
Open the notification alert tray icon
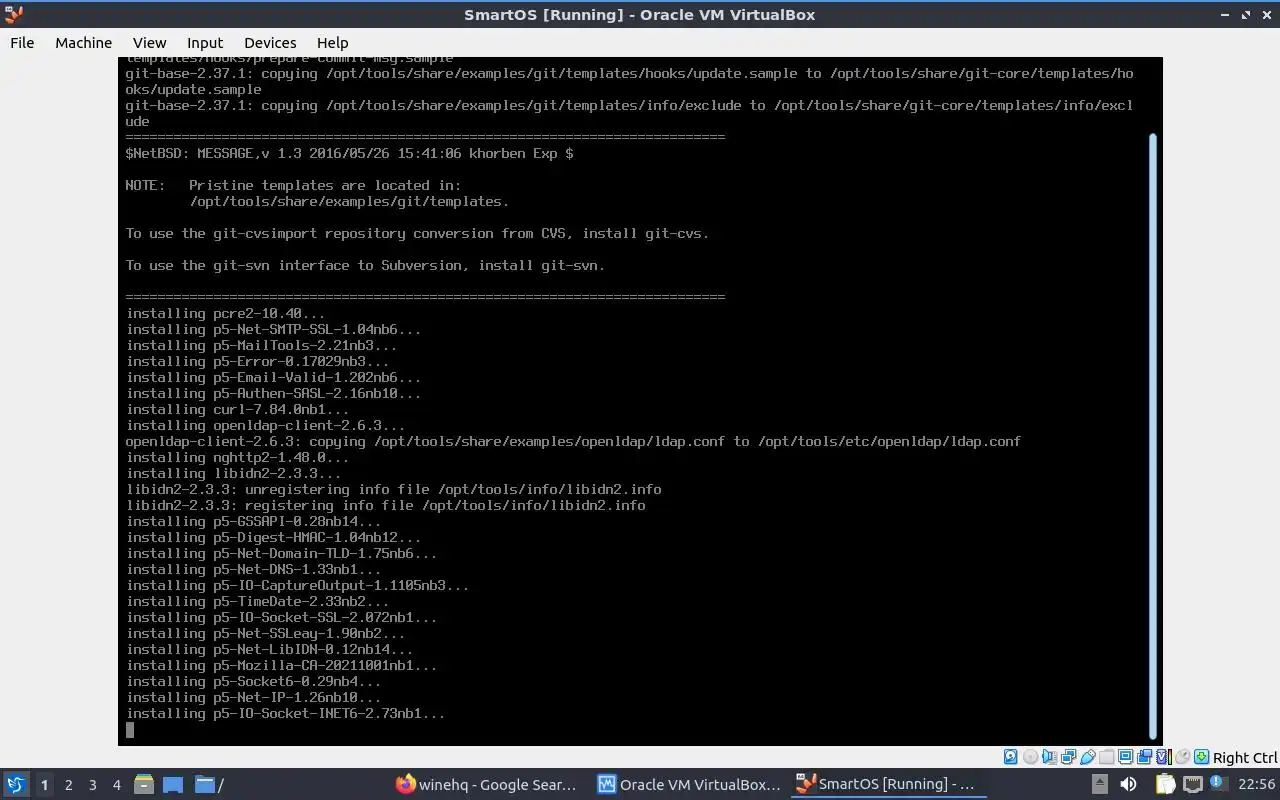point(1219,782)
